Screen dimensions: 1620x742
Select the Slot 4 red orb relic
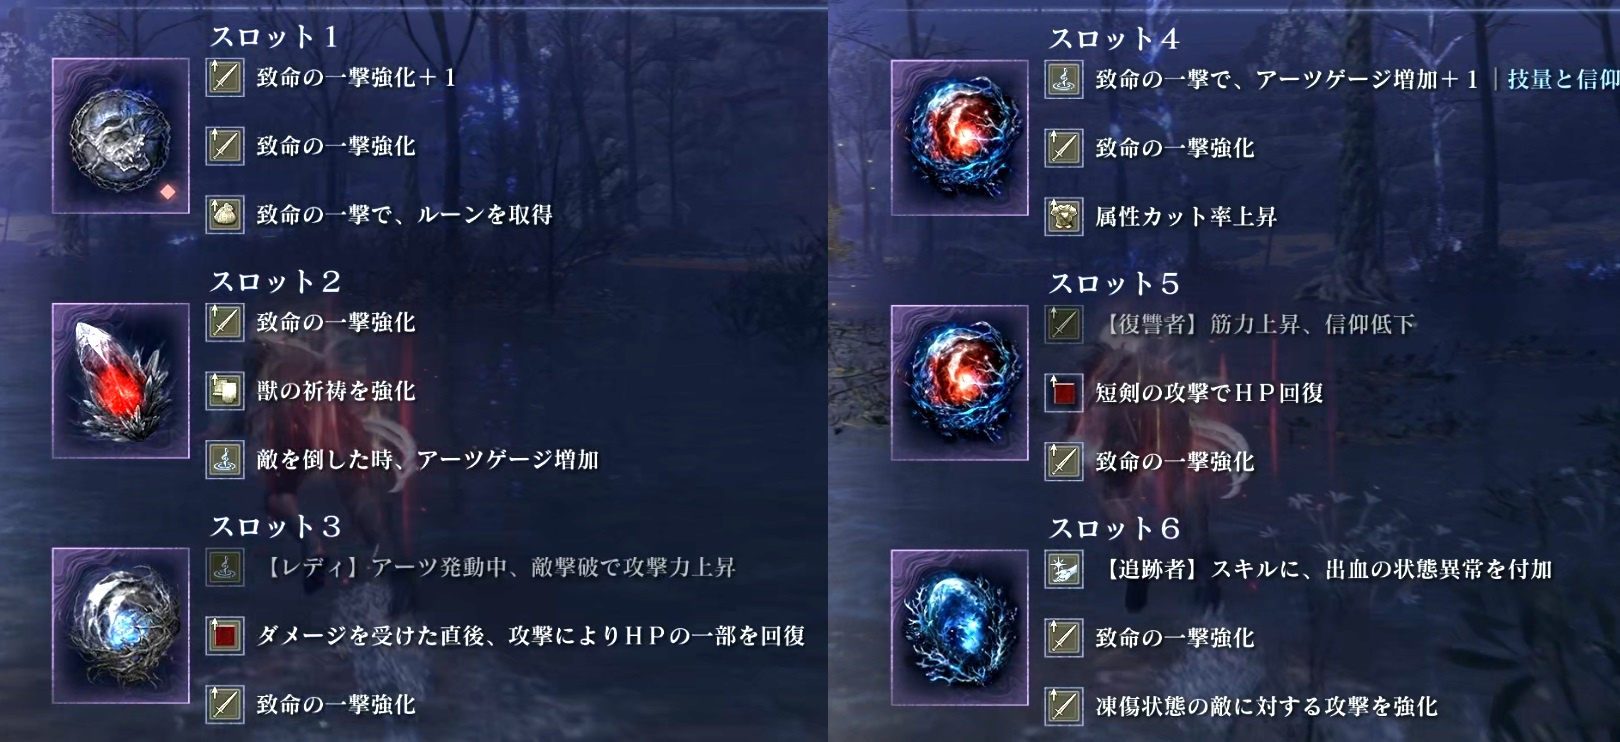point(960,138)
